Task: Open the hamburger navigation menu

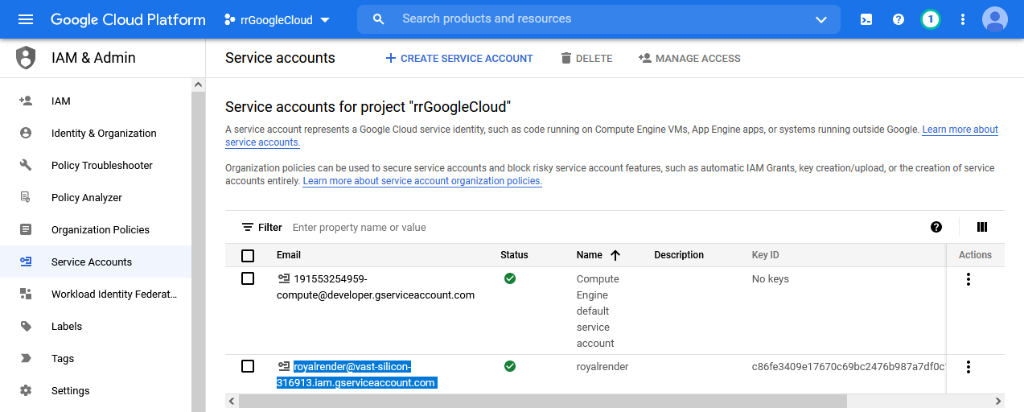Action: 25,20
